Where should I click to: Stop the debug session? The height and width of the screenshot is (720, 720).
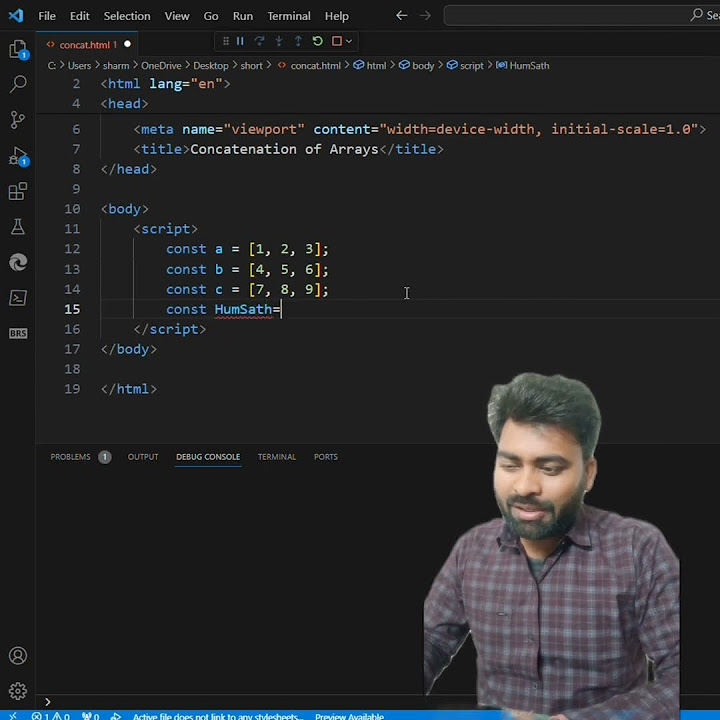coord(337,41)
